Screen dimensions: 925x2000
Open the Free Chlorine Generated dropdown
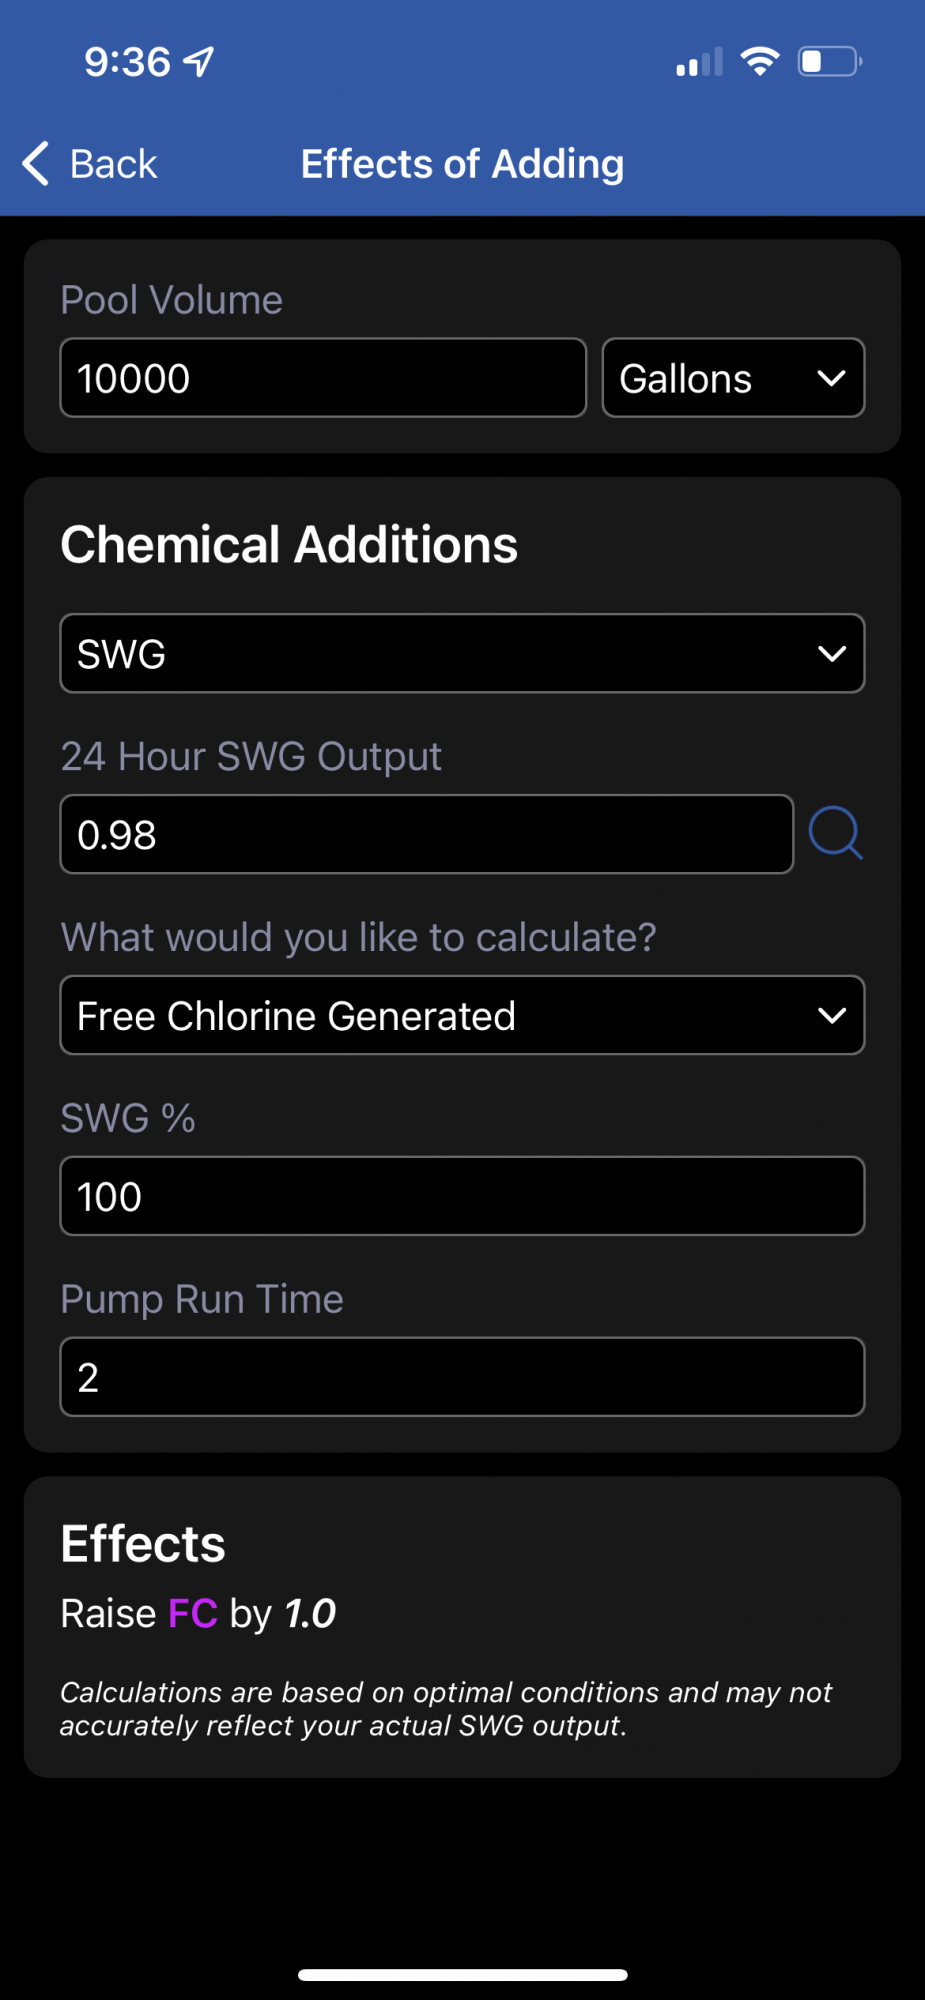462,1015
